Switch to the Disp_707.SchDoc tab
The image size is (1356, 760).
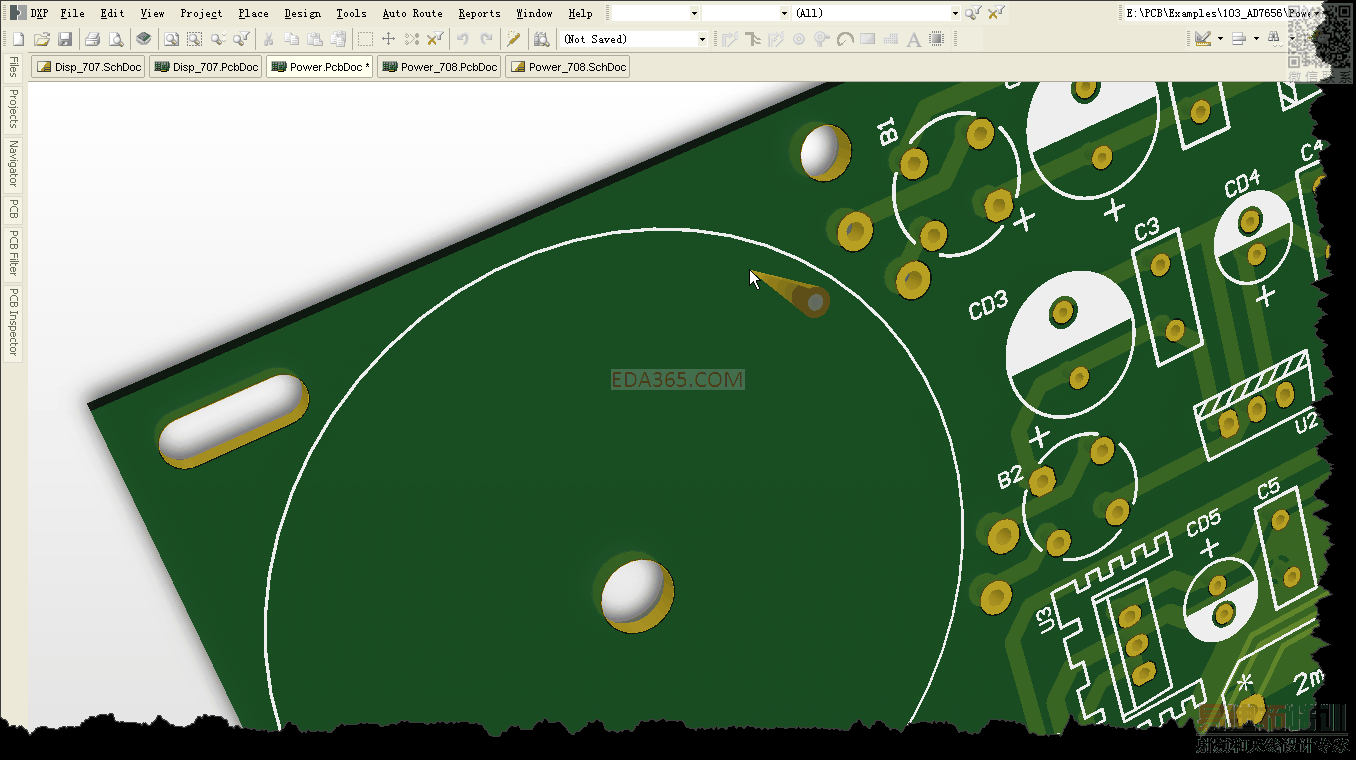pos(88,67)
